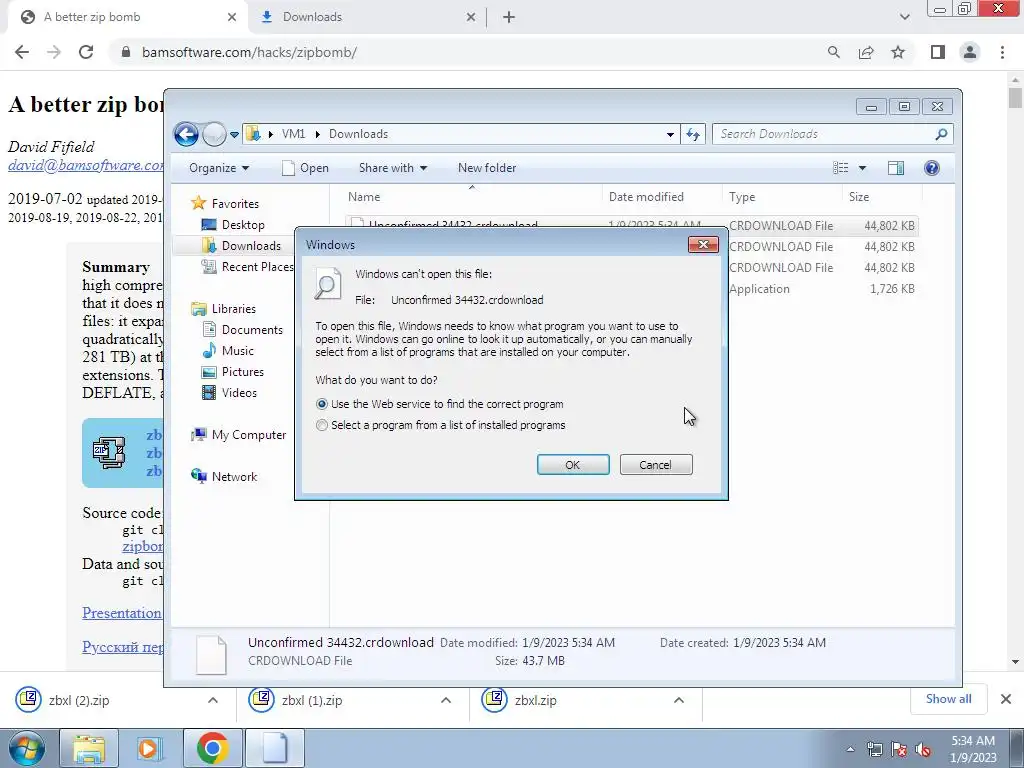
Task: Click the Explorer forward navigation arrow
Action: click(214, 135)
